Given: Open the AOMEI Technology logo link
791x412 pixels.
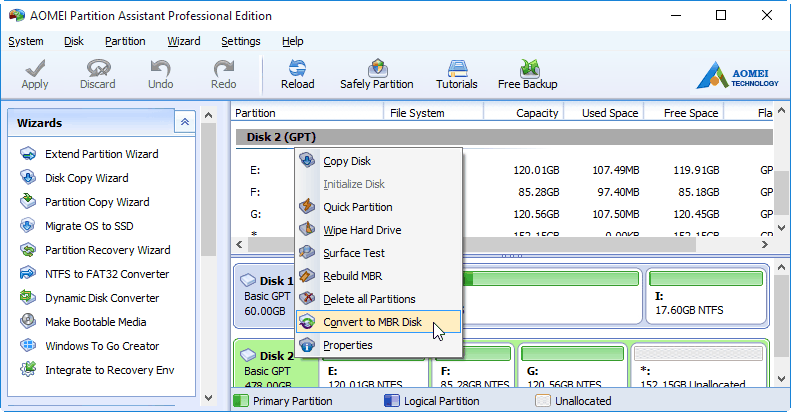Looking at the screenshot, I should point(737,76).
